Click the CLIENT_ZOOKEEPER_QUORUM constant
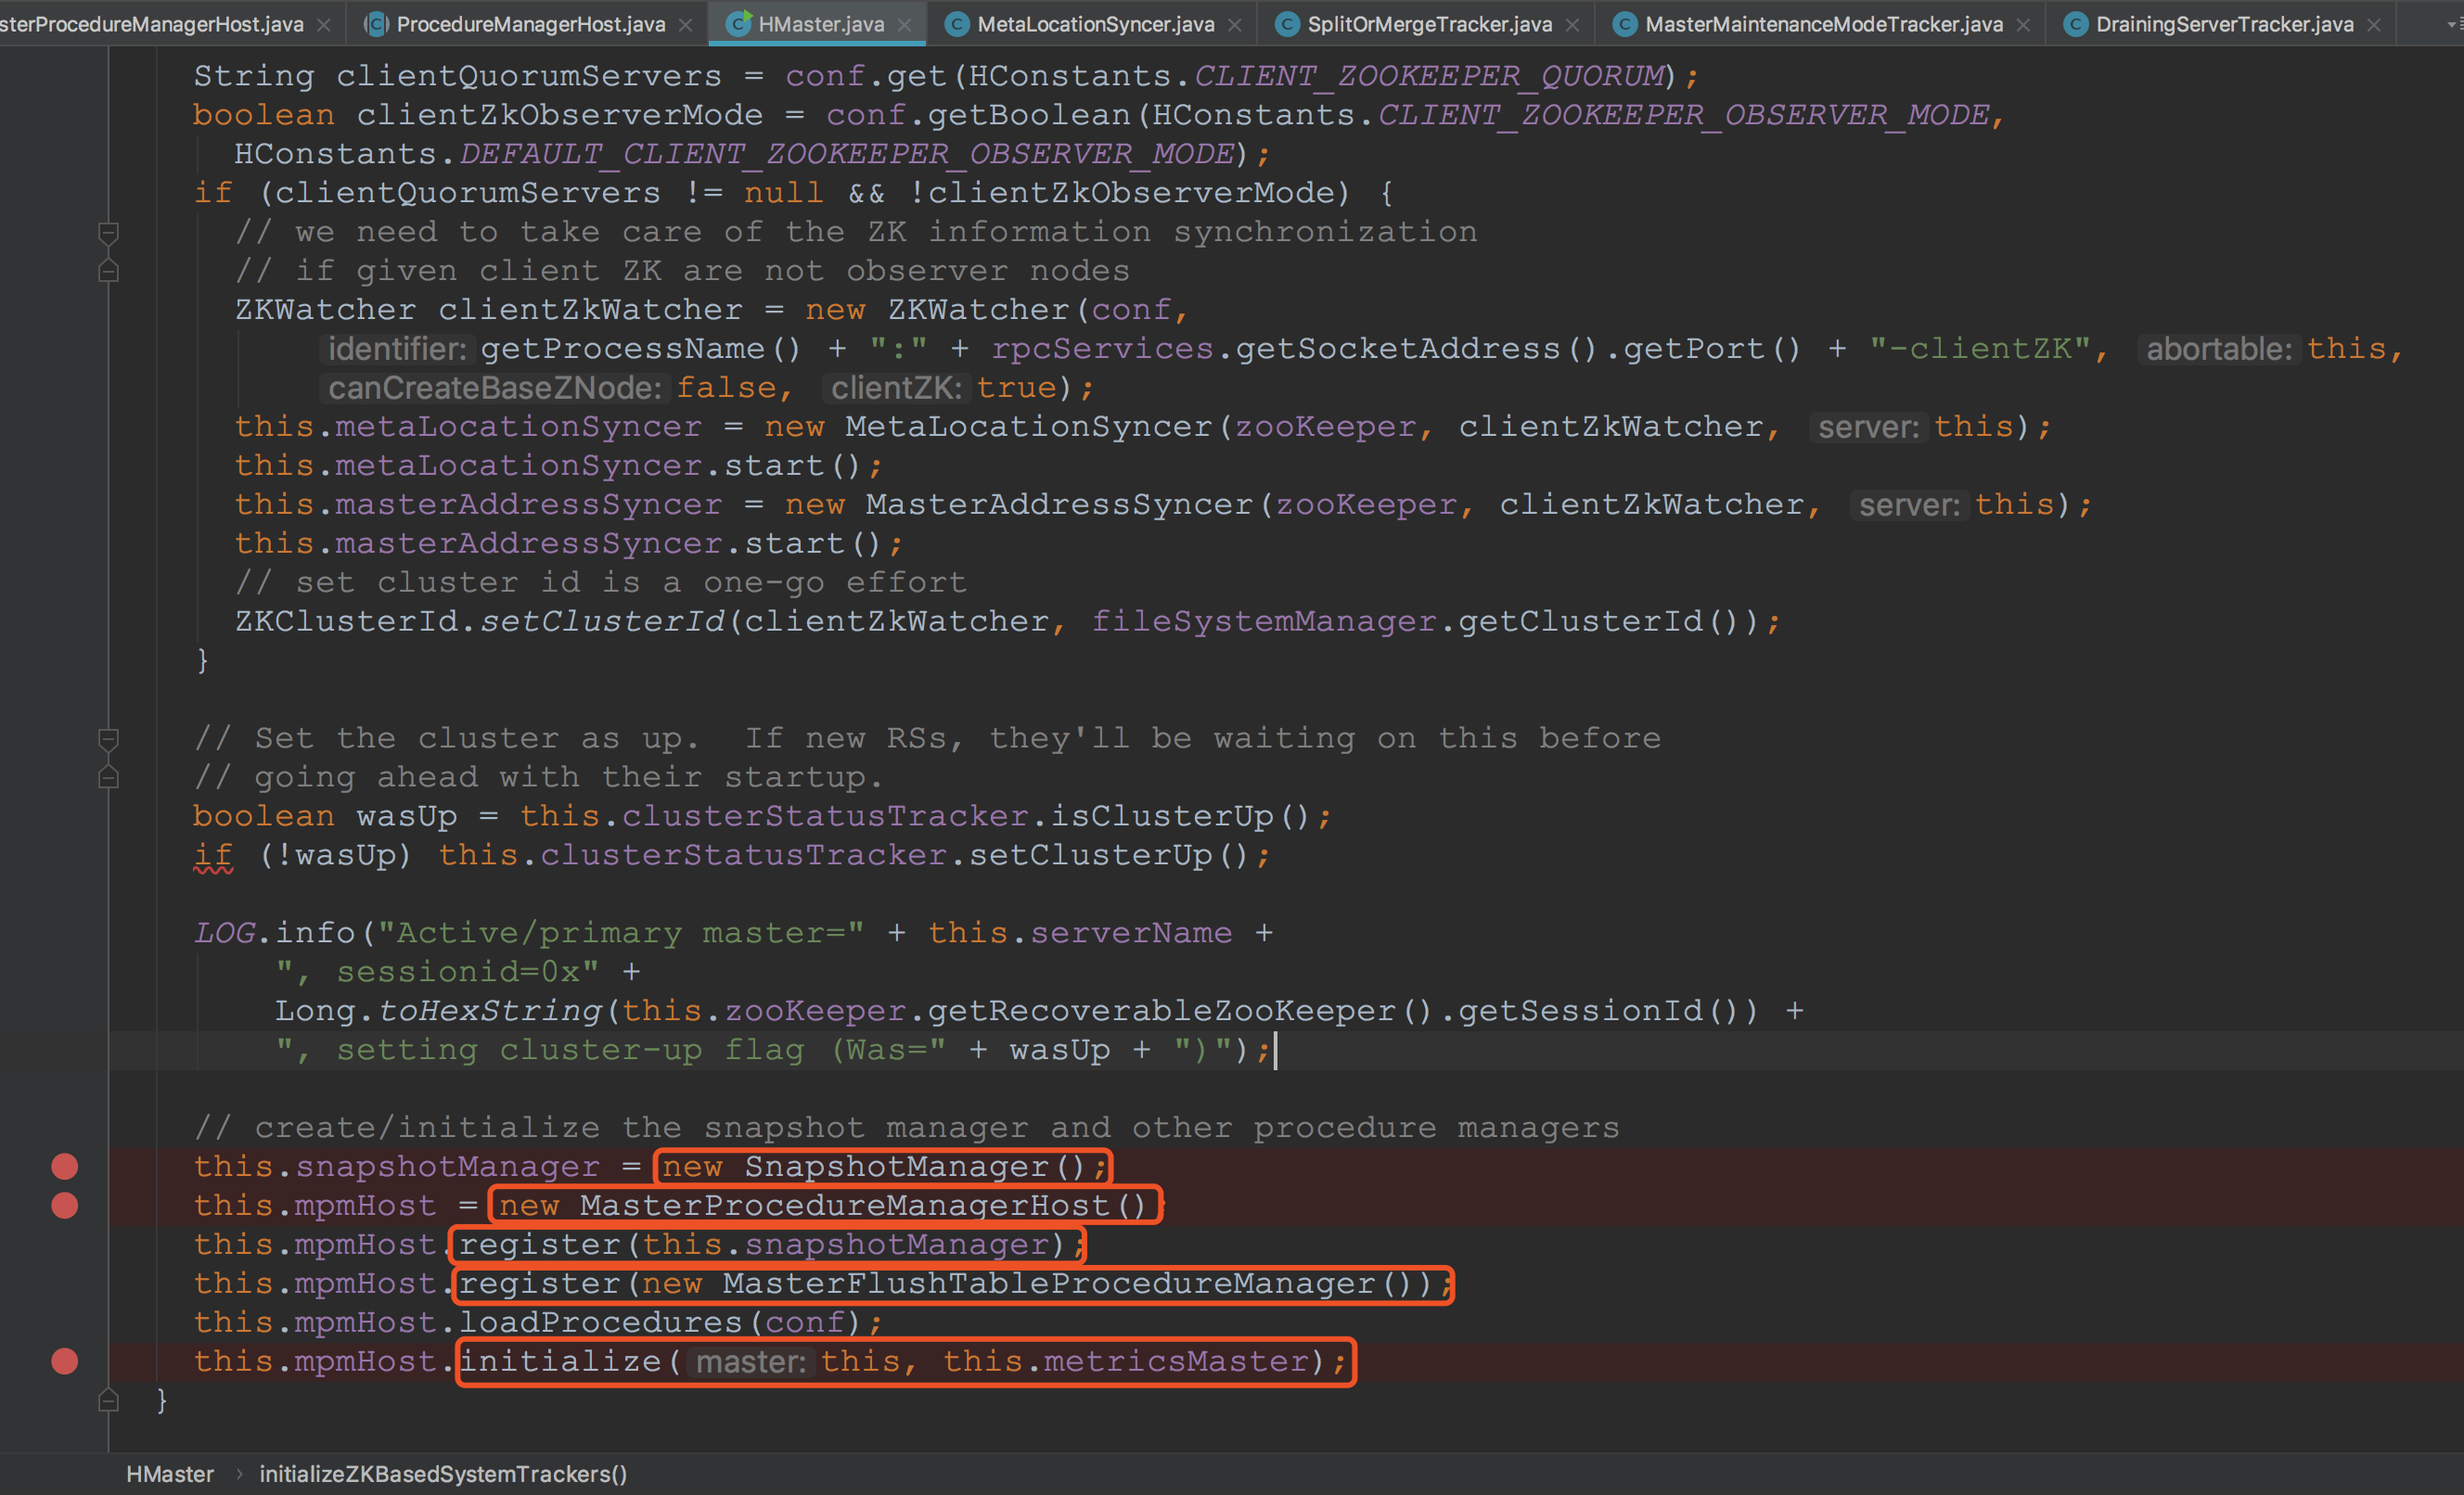Viewport: 2464px width, 1495px height. click(1430, 76)
